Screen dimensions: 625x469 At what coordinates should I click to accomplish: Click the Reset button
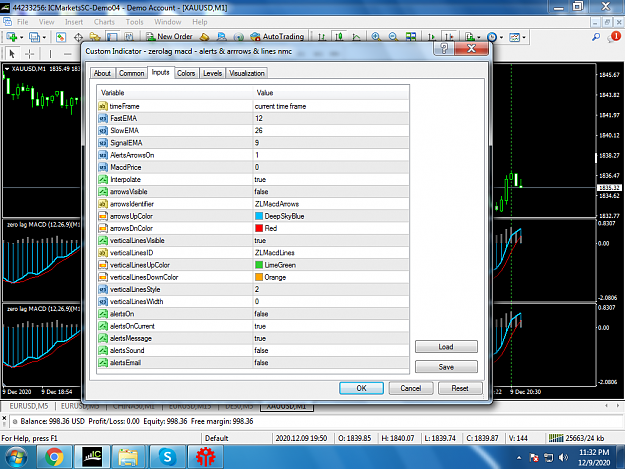click(460, 388)
